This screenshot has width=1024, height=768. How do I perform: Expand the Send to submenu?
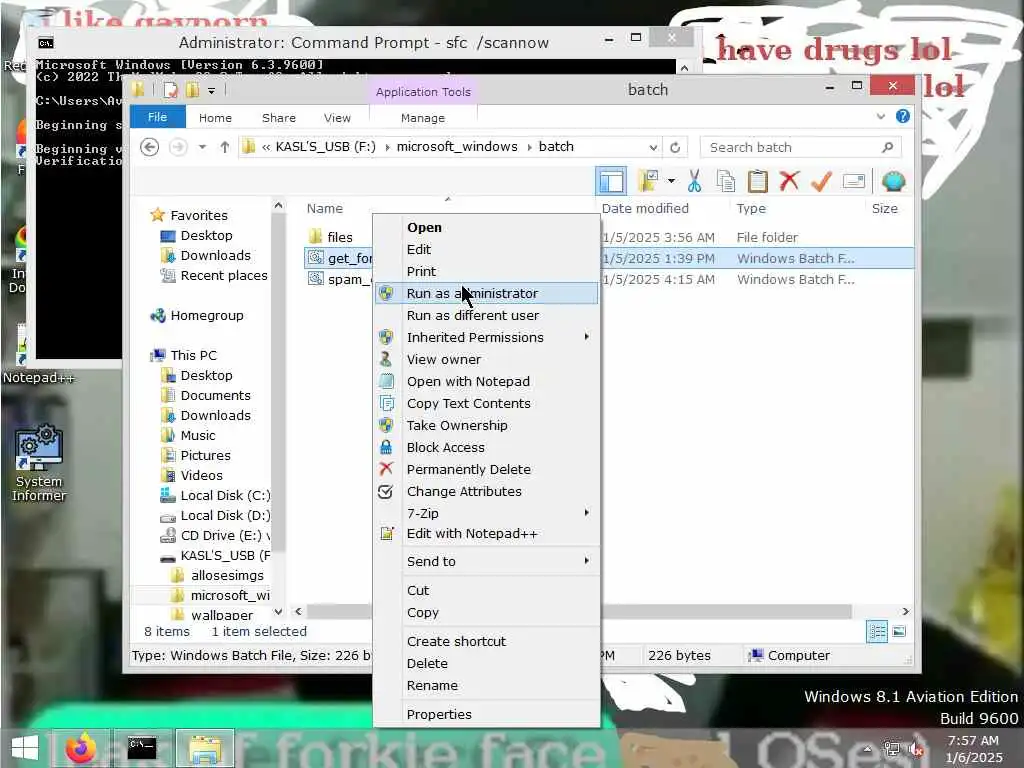click(x=486, y=561)
